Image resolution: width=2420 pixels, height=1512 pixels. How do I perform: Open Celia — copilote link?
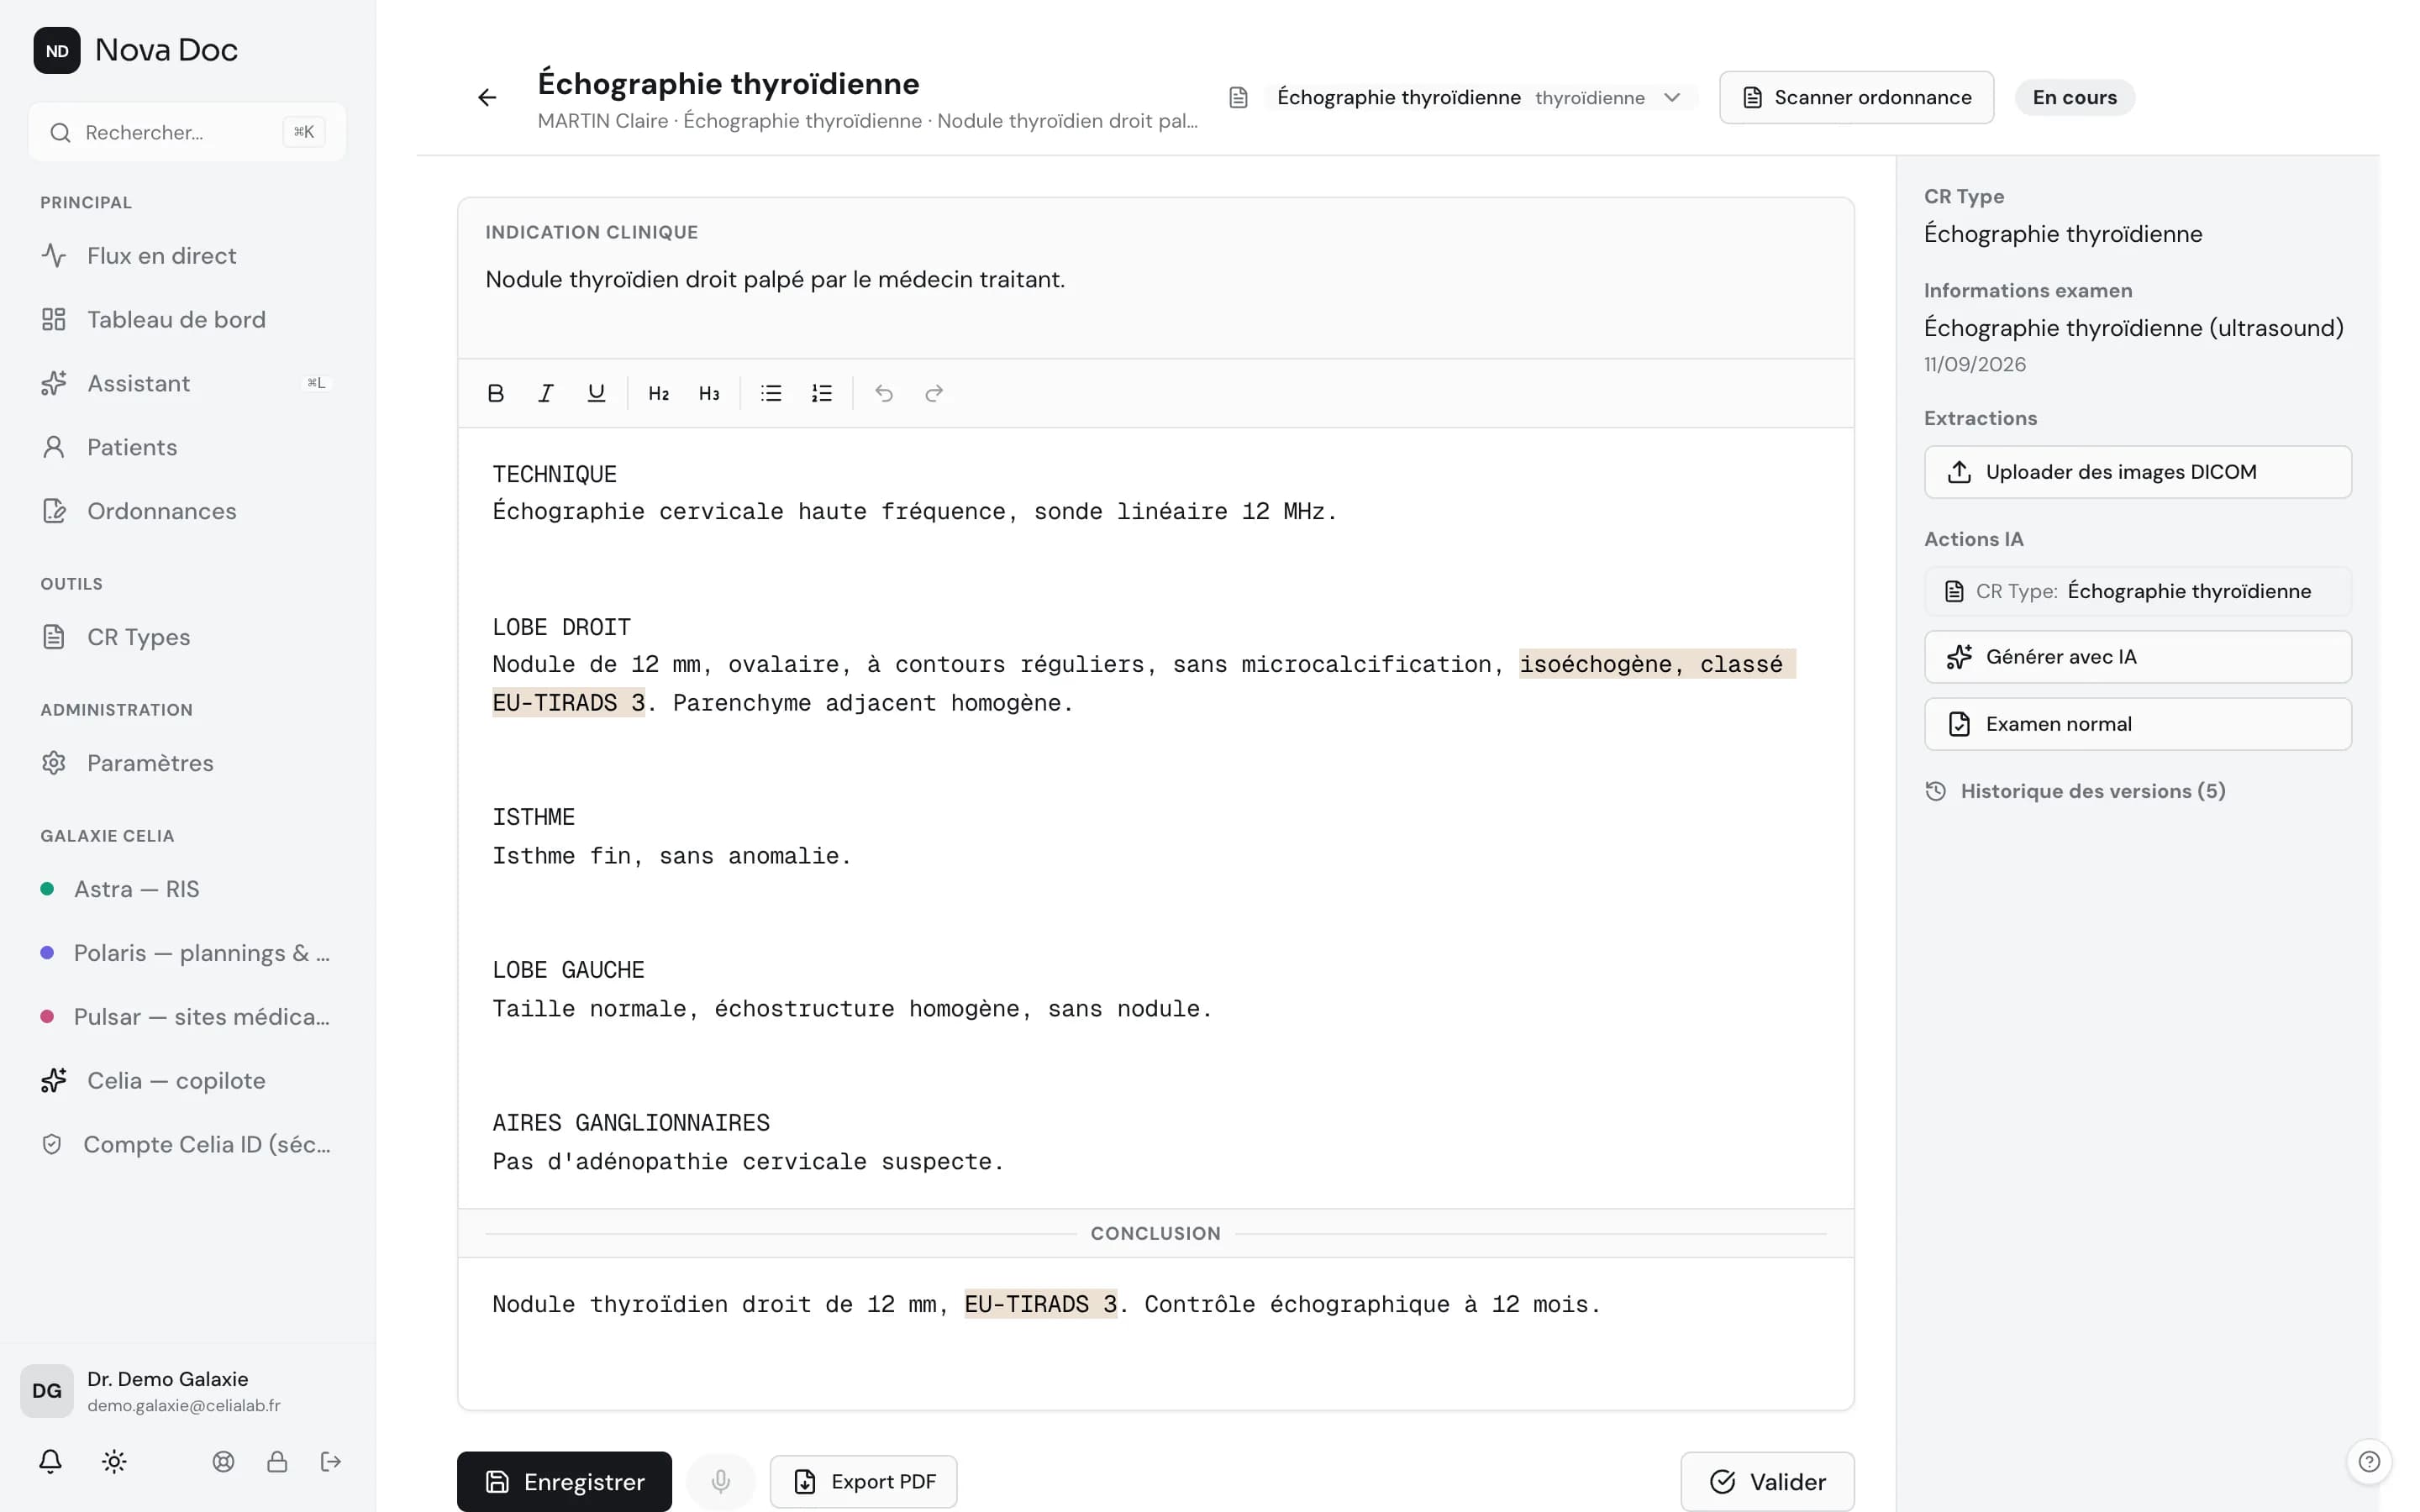click(188, 1080)
